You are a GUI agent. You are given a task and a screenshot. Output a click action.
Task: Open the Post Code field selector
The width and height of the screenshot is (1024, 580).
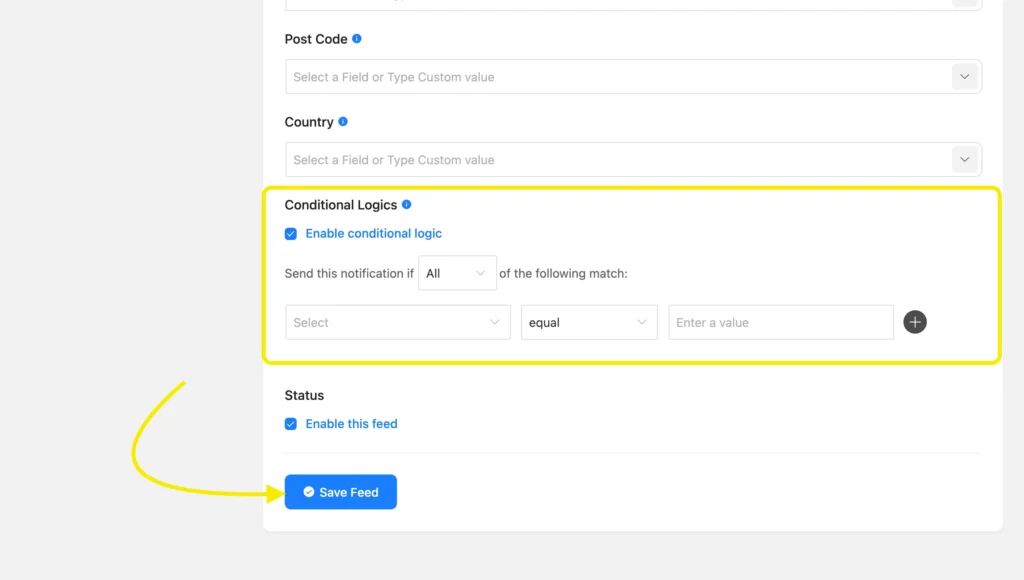click(x=633, y=76)
